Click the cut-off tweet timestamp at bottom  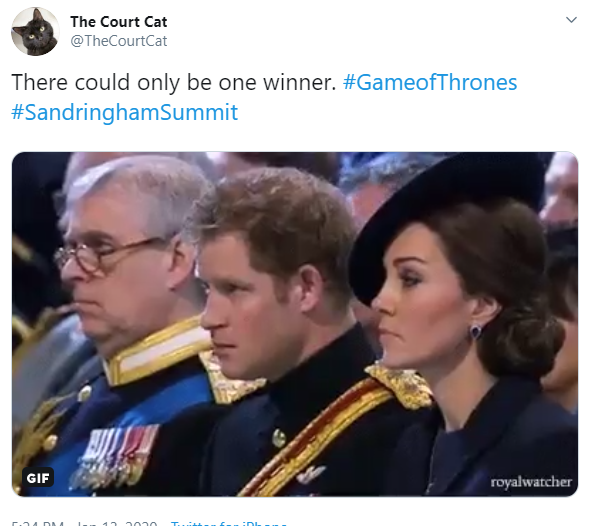[x=84, y=523]
